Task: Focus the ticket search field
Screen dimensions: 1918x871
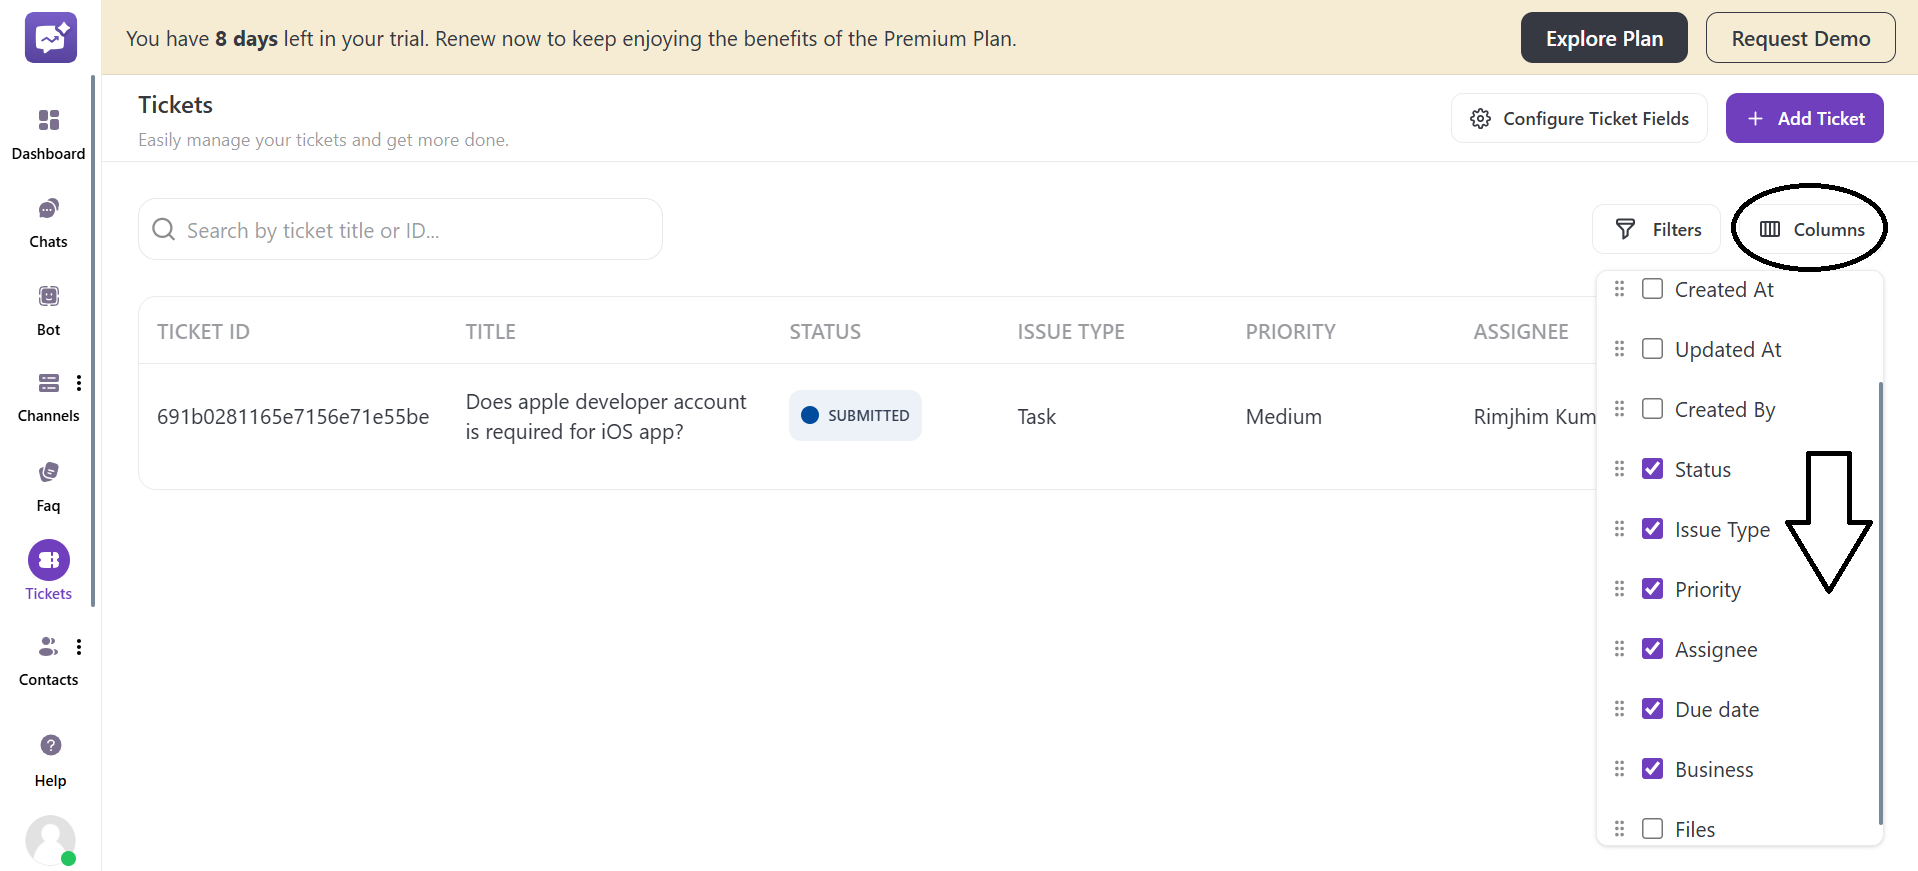Action: point(400,230)
